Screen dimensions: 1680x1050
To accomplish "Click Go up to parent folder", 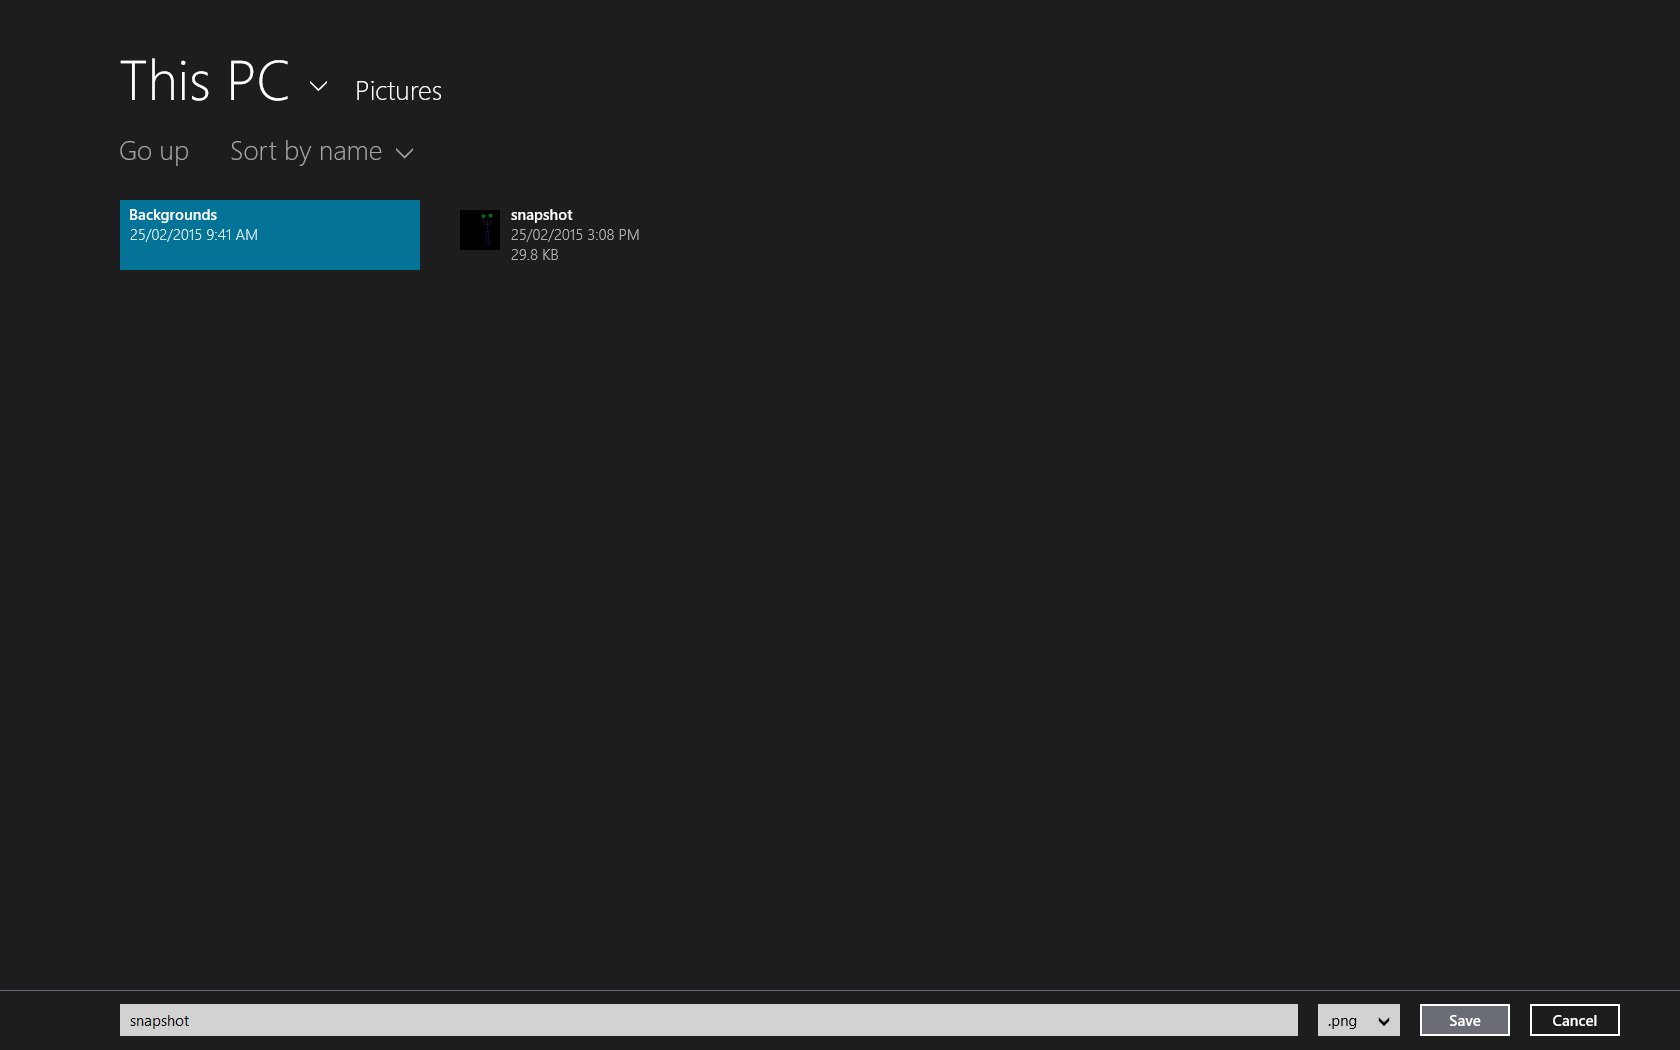I will click(154, 151).
